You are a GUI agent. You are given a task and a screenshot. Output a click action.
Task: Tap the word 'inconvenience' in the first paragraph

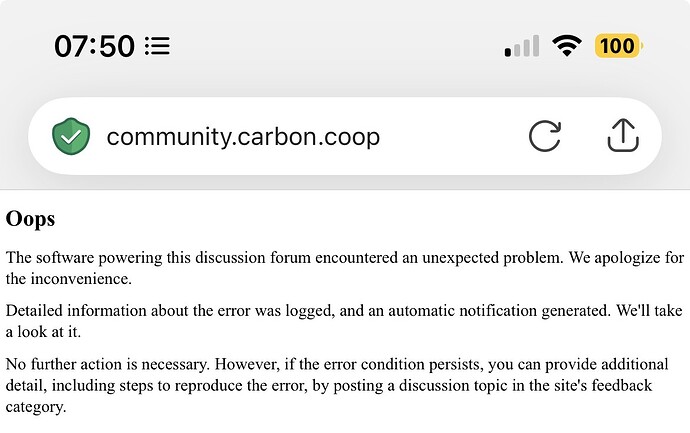pyautogui.click(x=80, y=279)
